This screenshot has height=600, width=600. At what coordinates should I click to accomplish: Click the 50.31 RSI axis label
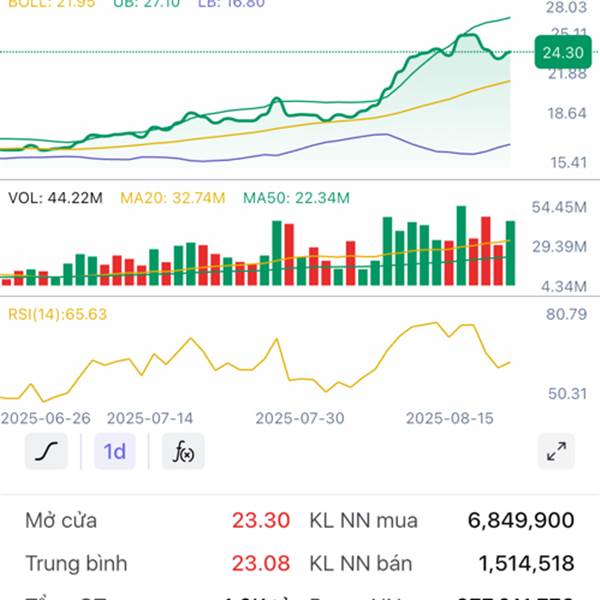(567, 393)
